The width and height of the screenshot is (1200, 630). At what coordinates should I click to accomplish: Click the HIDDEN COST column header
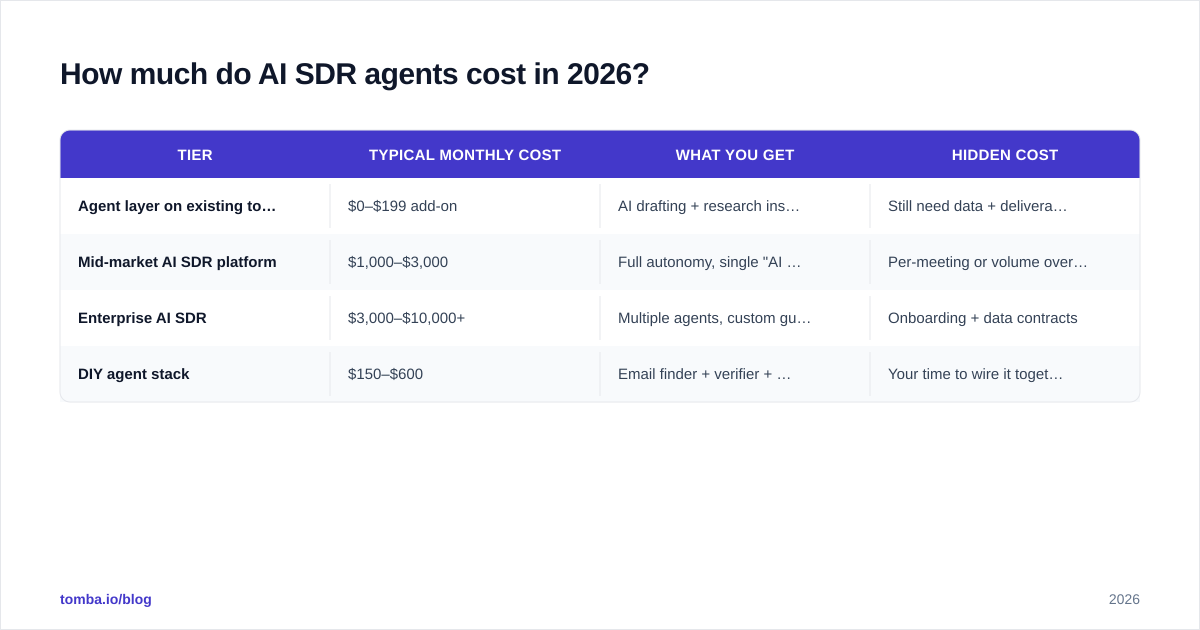click(1005, 155)
